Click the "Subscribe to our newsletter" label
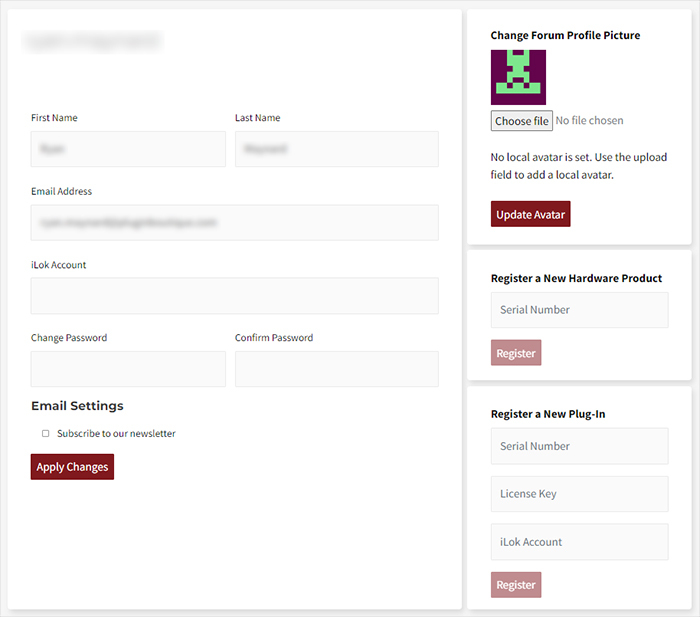 pos(116,434)
